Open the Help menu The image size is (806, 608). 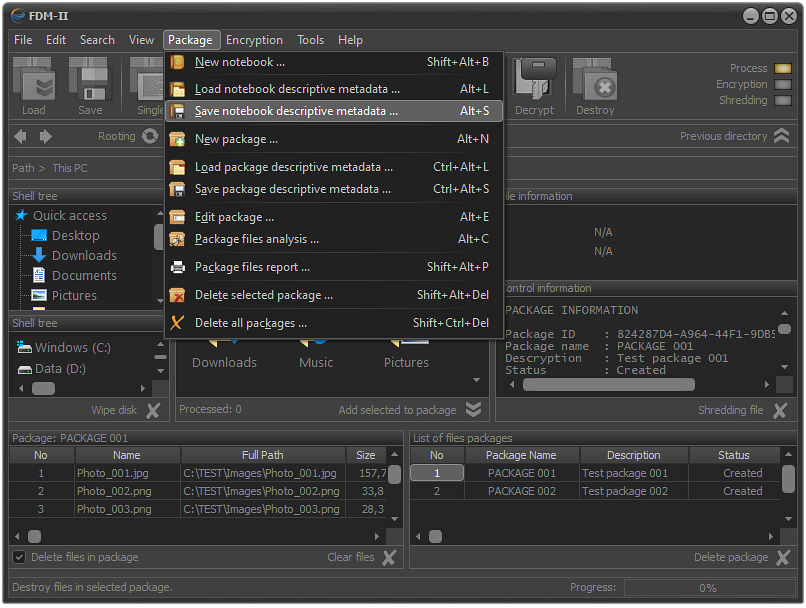[350, 40]
